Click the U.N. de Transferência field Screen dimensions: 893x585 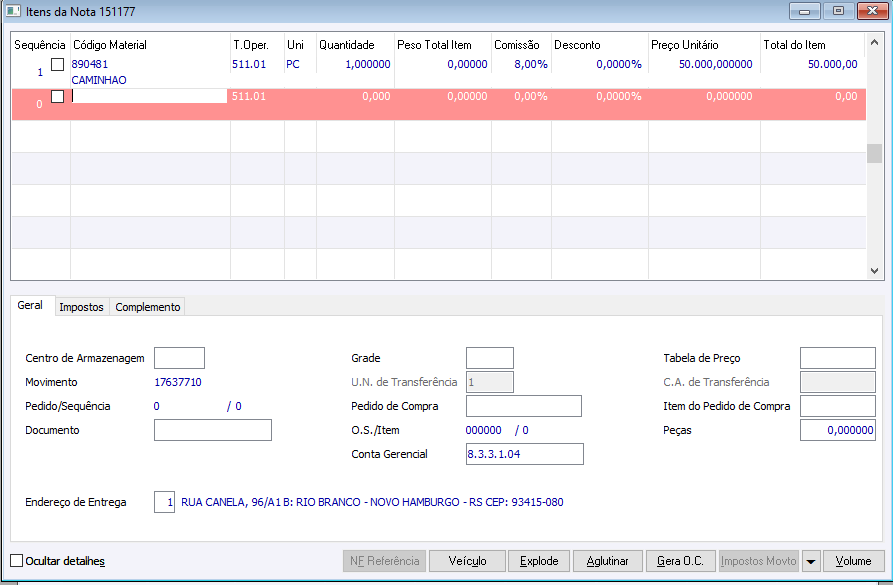point(490,382)
